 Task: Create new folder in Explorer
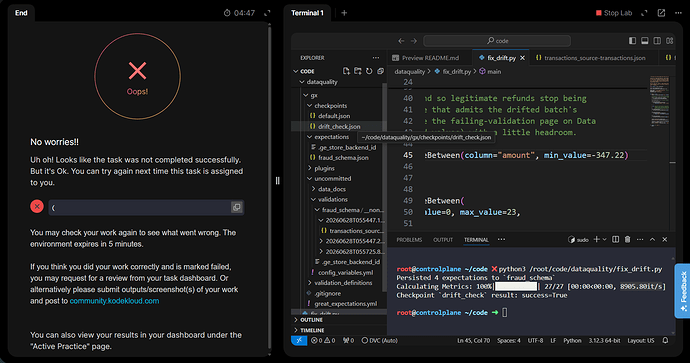[x=357, y=71]
